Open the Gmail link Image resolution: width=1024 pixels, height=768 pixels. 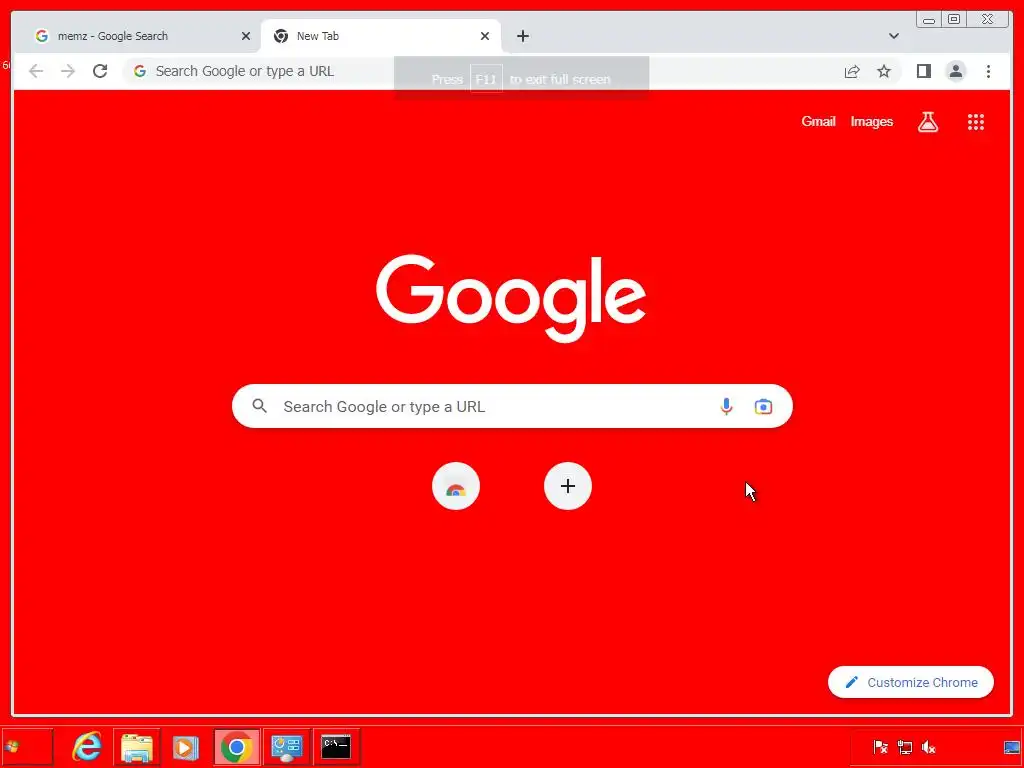coord(818,121)
